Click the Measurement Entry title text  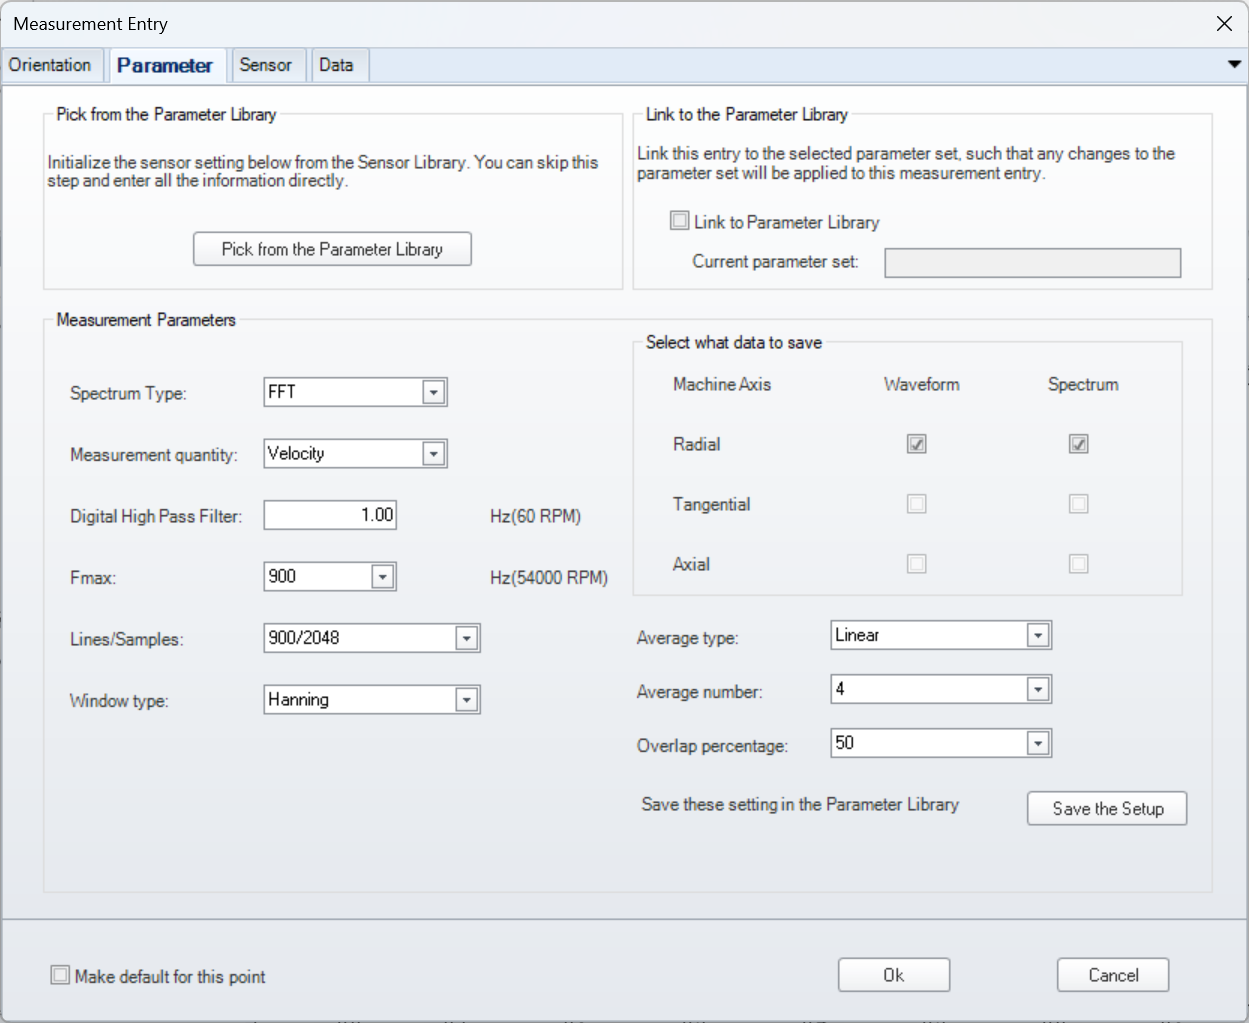click(x=91, y=24)
